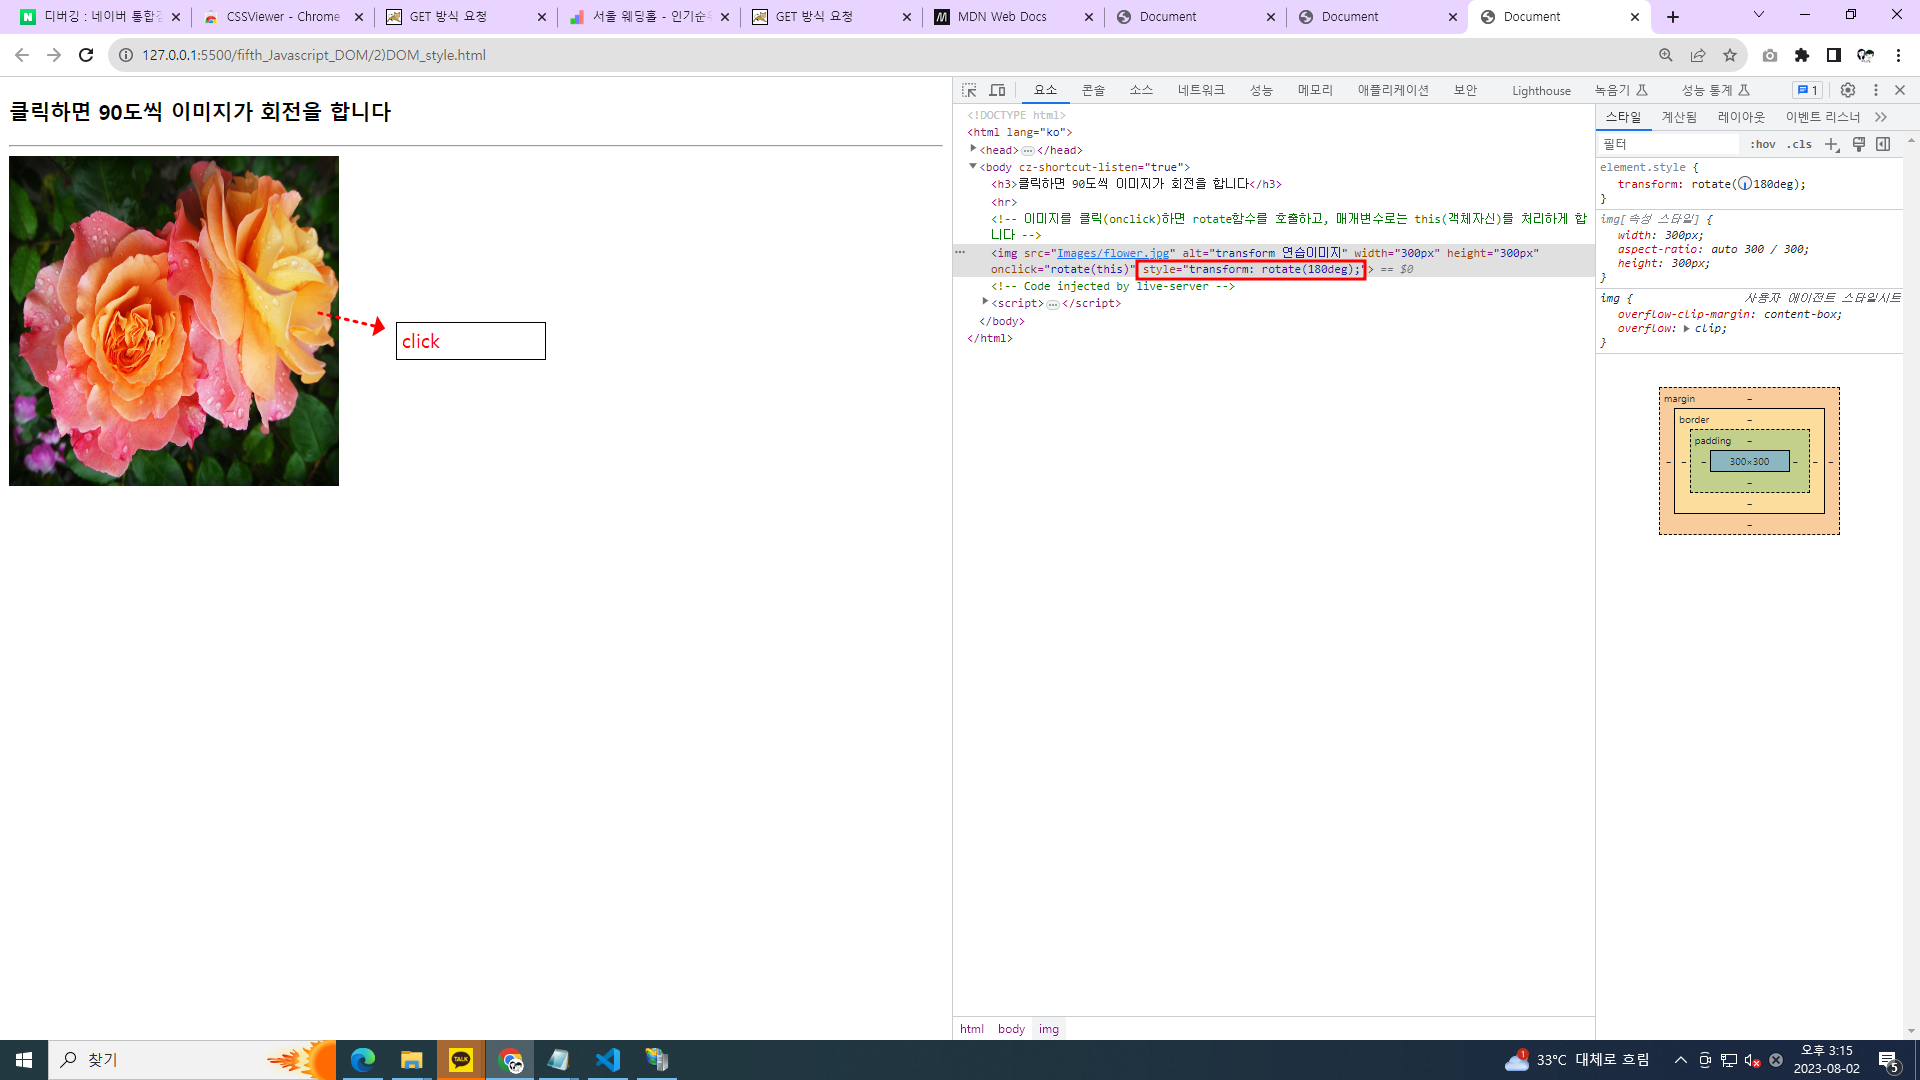
Task: Open DevTools settings gear
Action: [1848, 90]
